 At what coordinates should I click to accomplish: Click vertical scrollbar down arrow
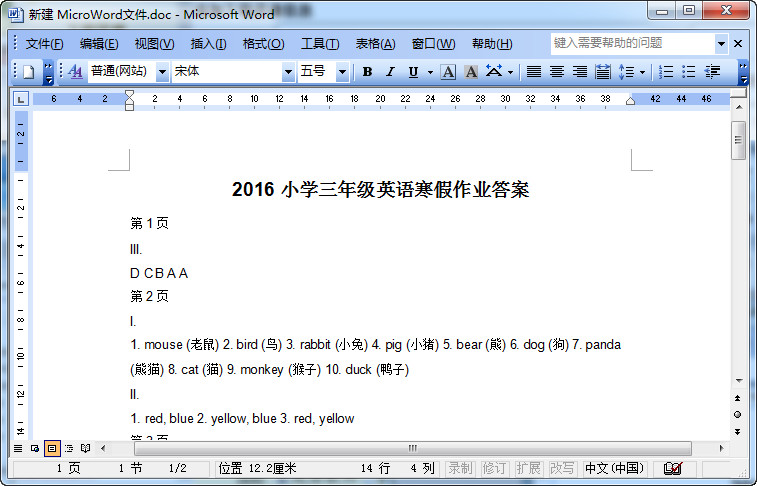click(739, 381)
